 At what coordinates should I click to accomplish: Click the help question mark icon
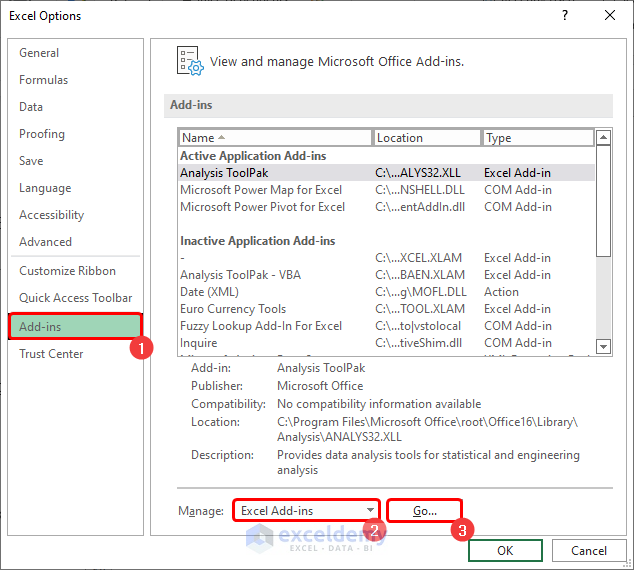[565, 15]
